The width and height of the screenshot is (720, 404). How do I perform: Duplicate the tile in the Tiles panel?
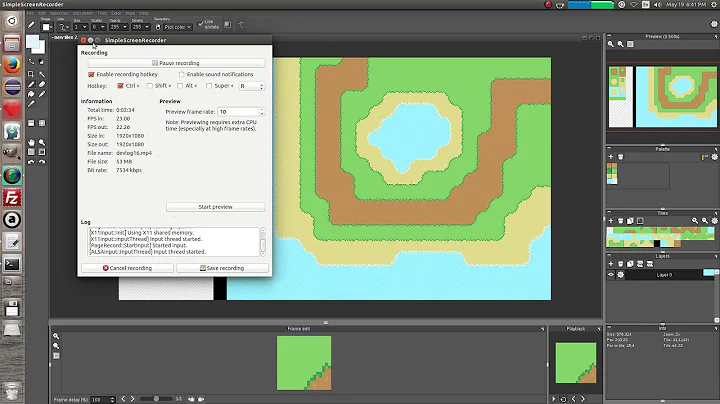(630, 221)
